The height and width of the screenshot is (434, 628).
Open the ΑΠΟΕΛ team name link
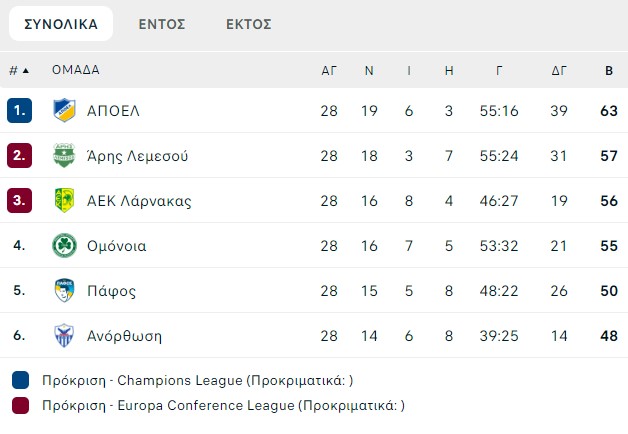(x=113, y=111)
